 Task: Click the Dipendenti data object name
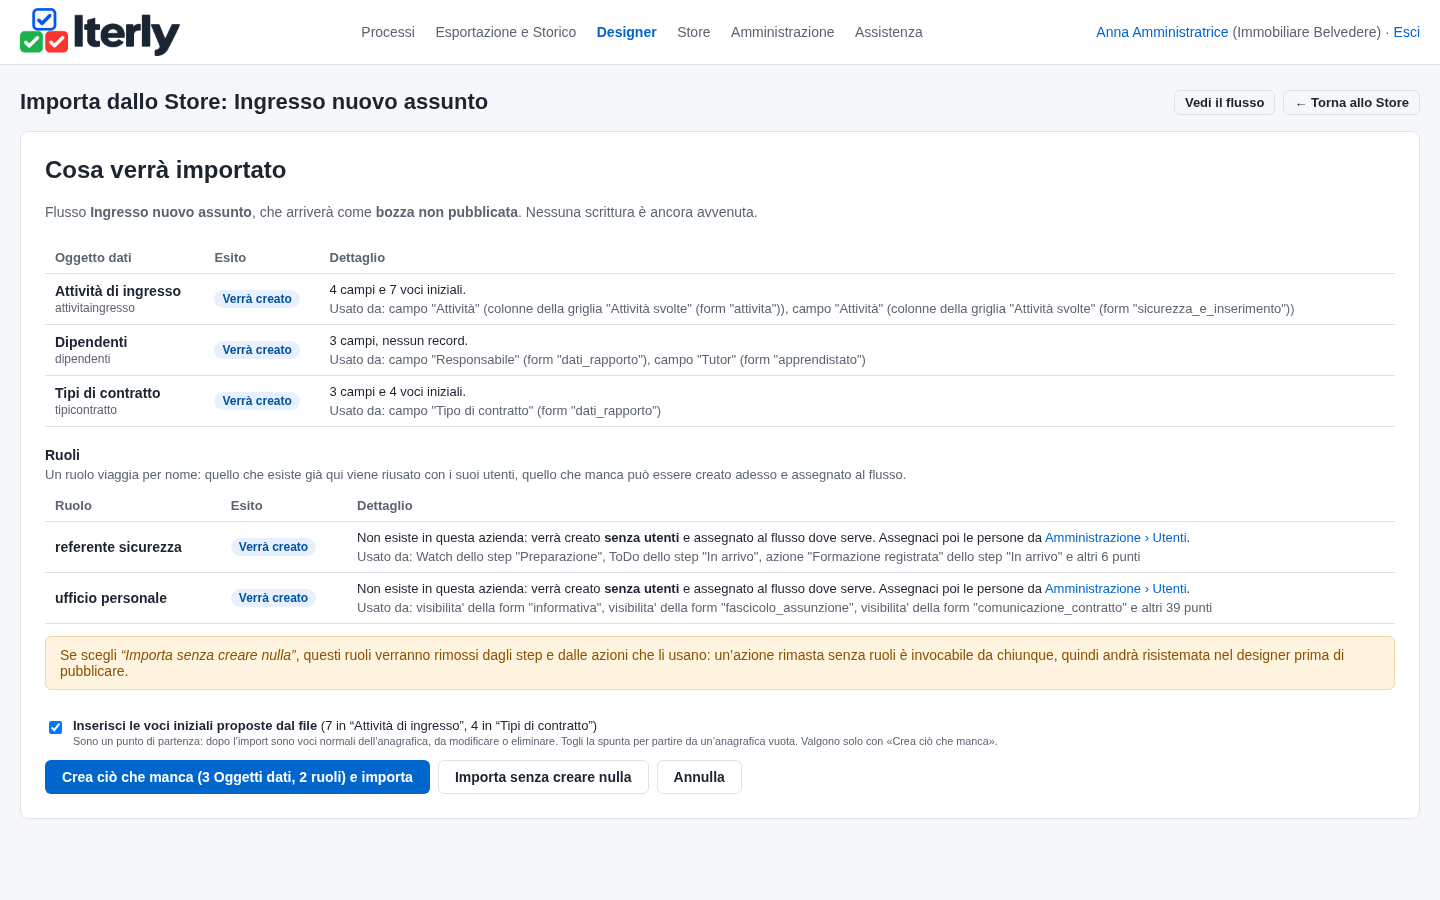pos(91,342)
